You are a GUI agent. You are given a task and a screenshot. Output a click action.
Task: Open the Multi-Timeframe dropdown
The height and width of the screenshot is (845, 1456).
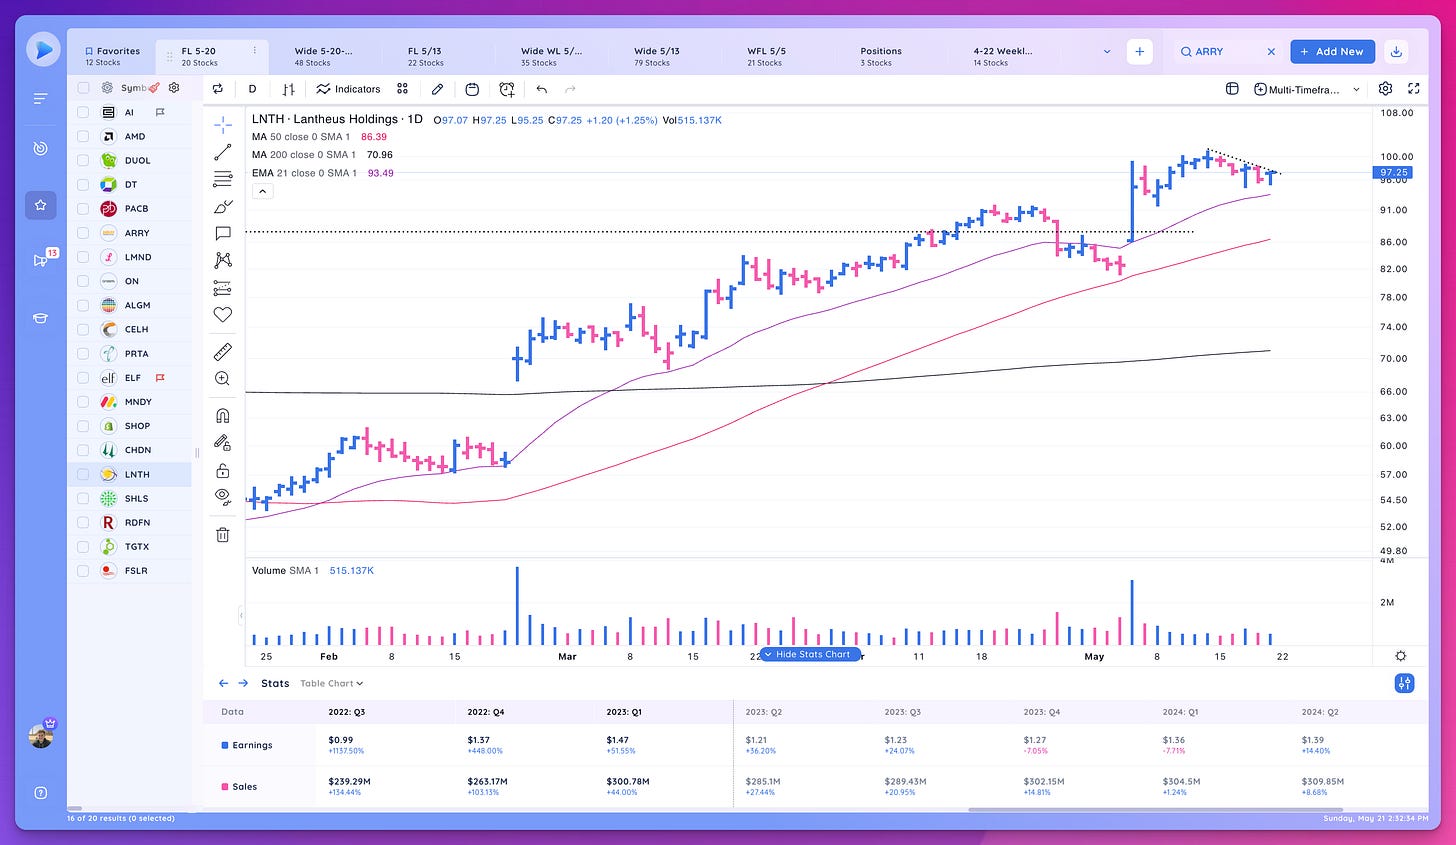[x=1307, y=89]
